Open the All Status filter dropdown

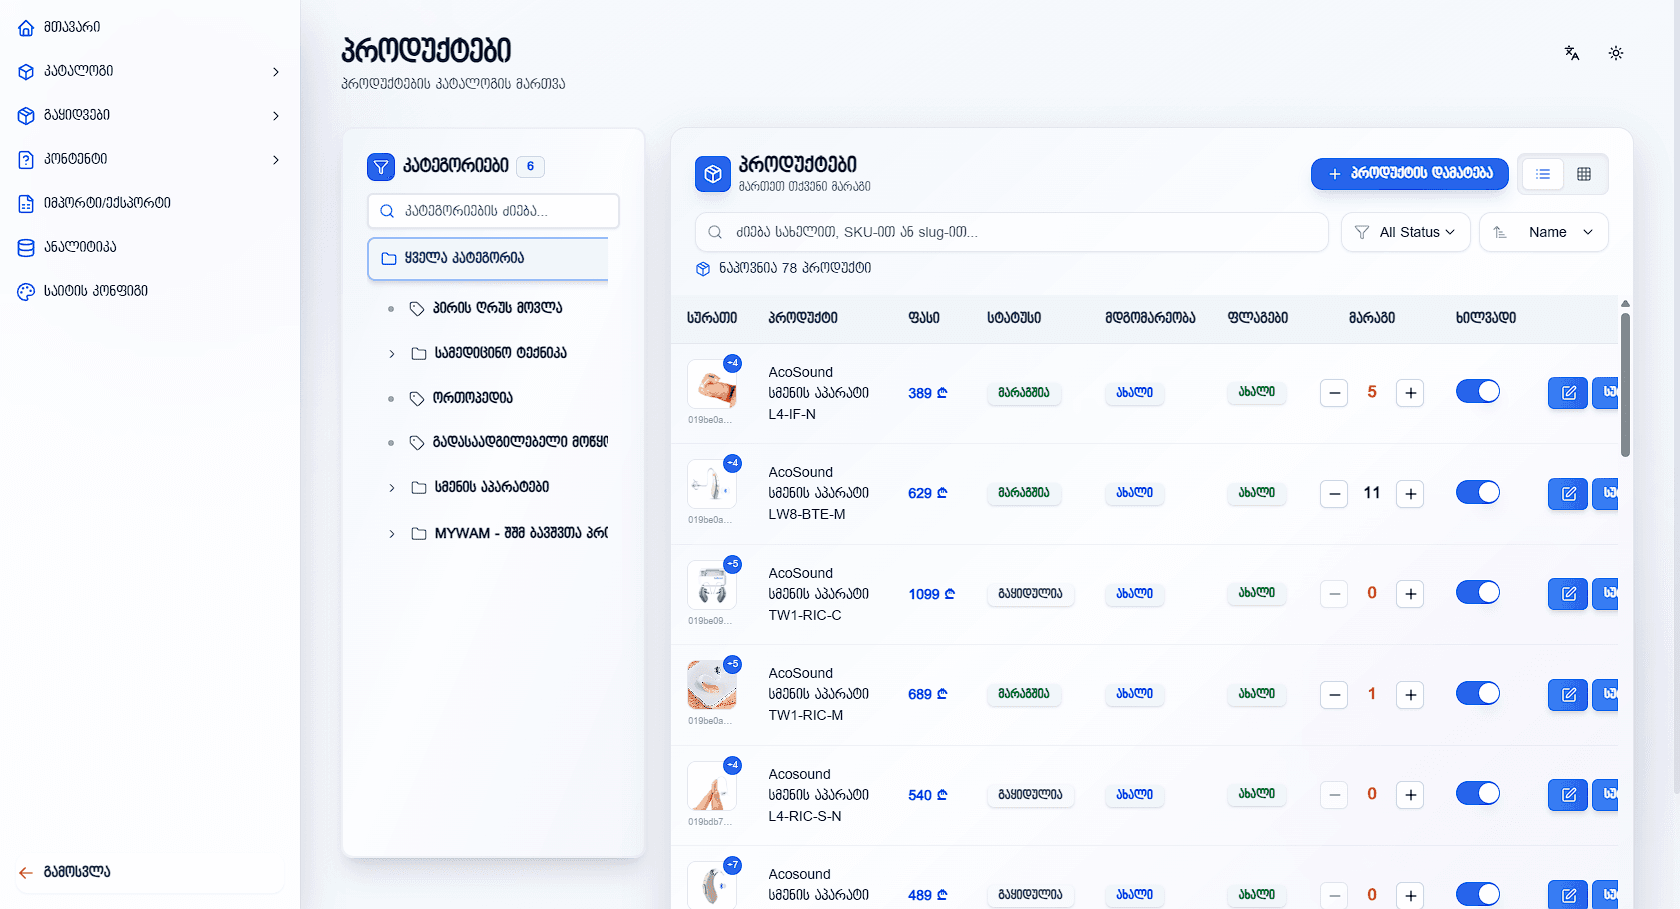(1405, 232)
